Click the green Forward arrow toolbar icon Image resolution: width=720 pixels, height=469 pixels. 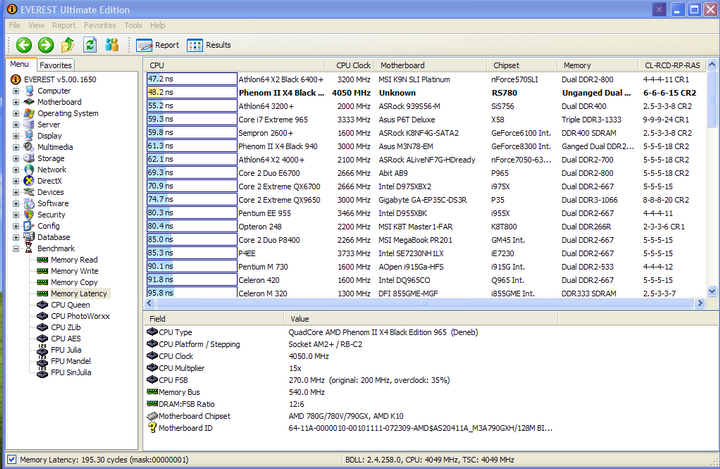pos(45,45)
